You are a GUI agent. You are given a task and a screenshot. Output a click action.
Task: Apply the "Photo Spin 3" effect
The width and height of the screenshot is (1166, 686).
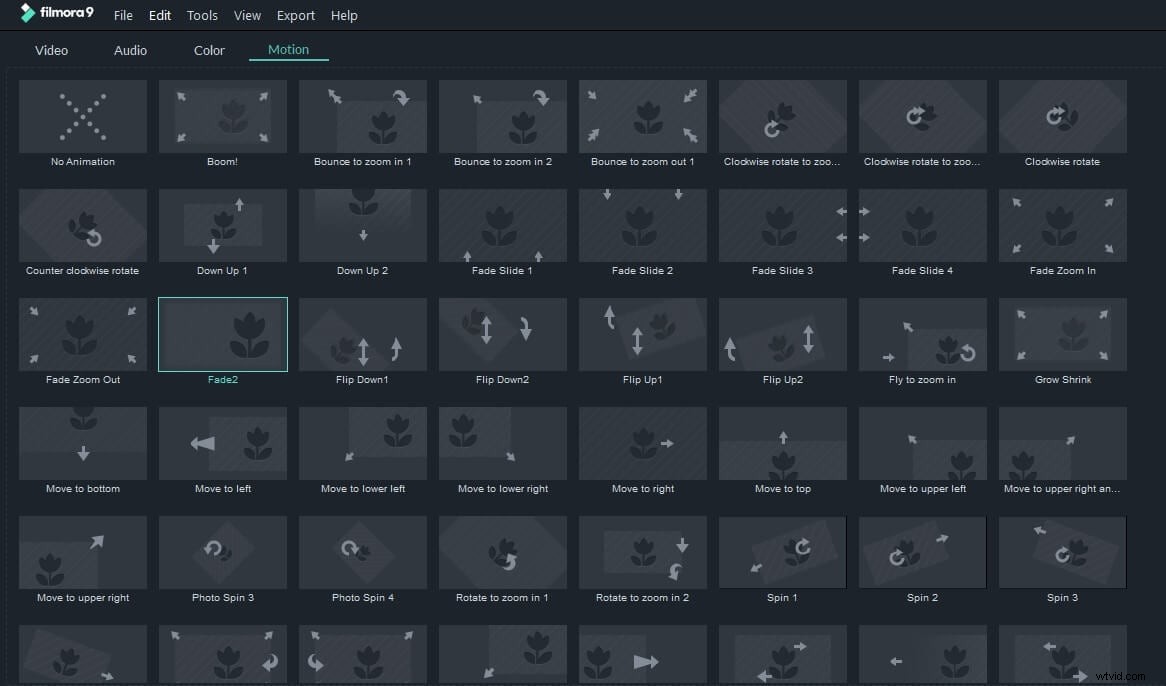coord(222,552)
